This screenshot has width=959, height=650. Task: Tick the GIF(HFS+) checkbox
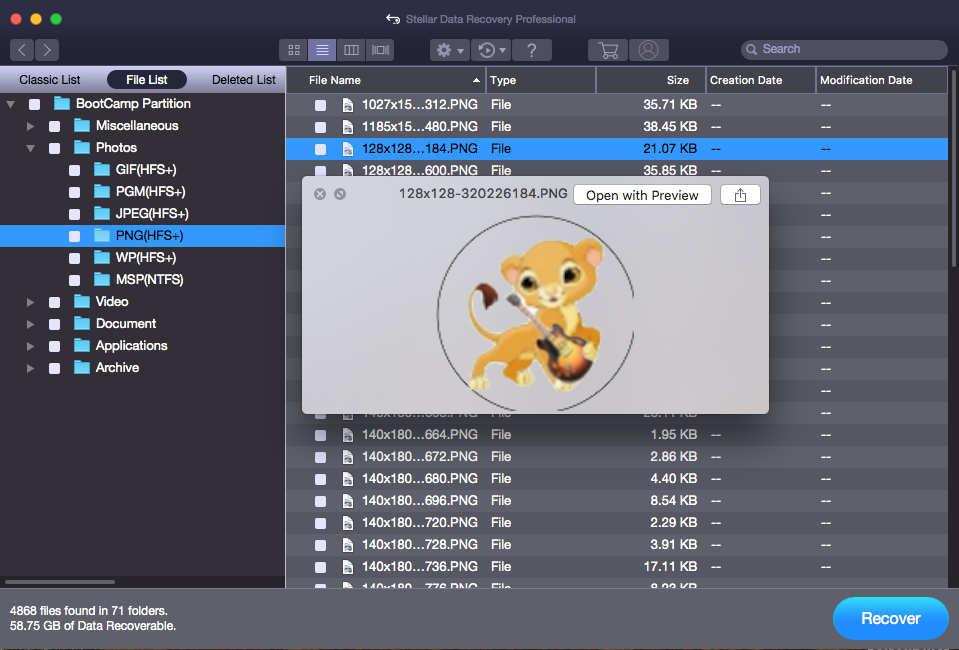pyautogui.click(x=75, y=171)
